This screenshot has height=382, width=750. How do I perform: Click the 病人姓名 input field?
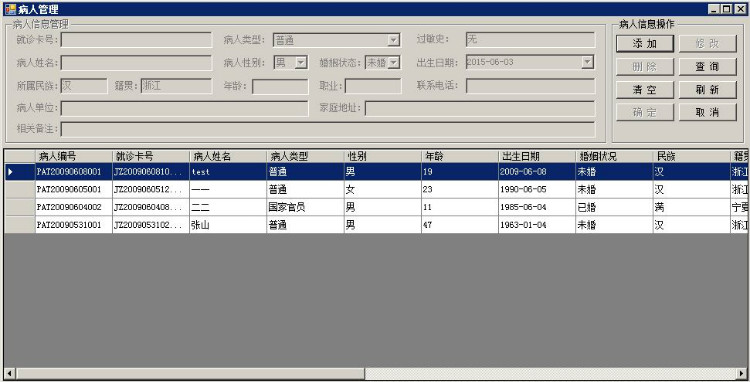pos(136,63)
